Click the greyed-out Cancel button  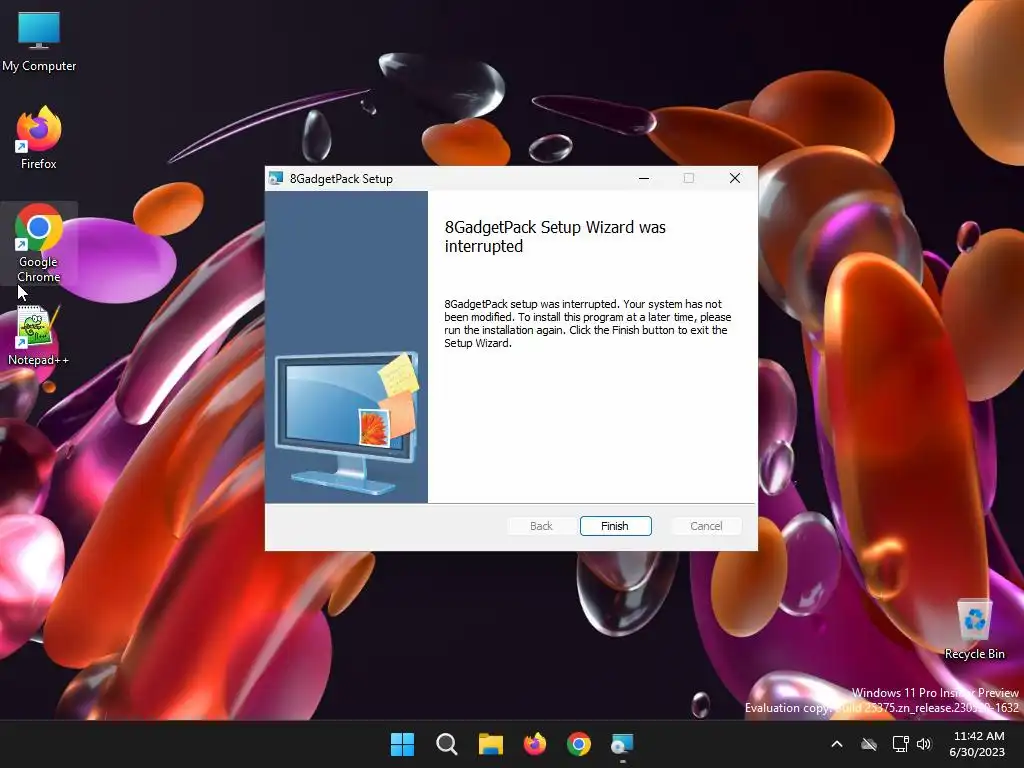click(706, 526)
